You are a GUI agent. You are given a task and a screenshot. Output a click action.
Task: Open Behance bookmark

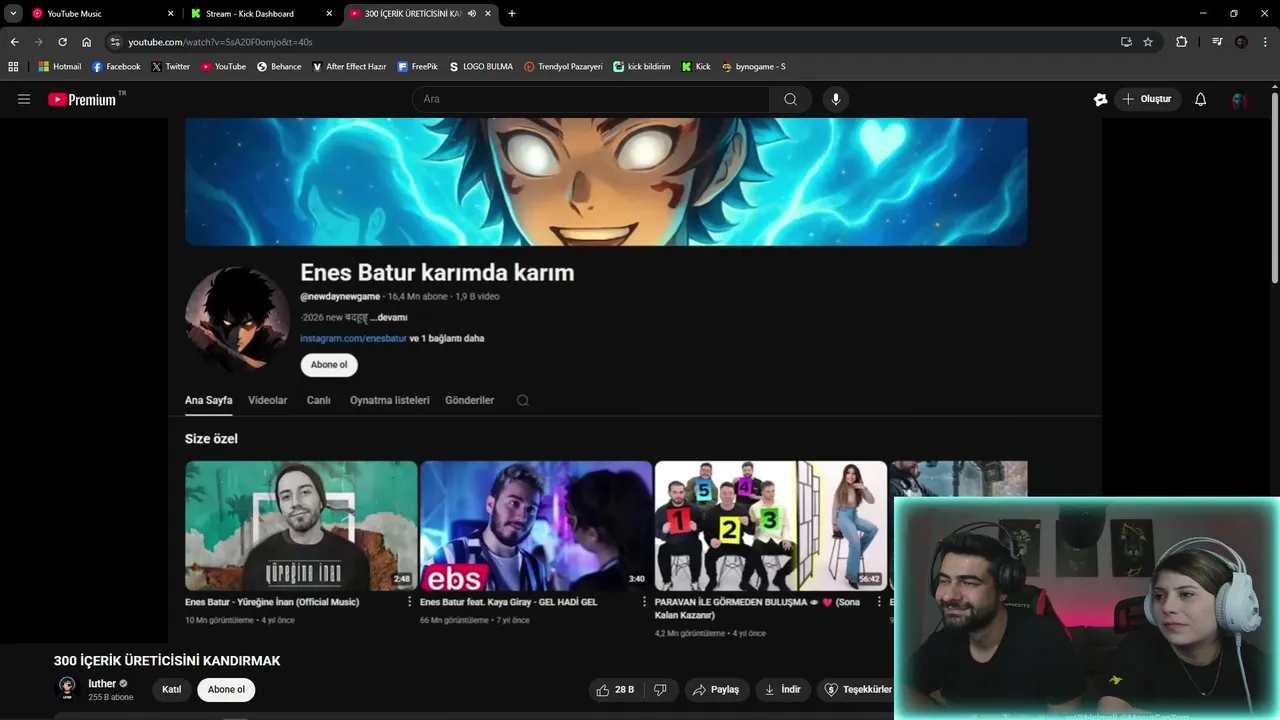[x=279, y=67]
